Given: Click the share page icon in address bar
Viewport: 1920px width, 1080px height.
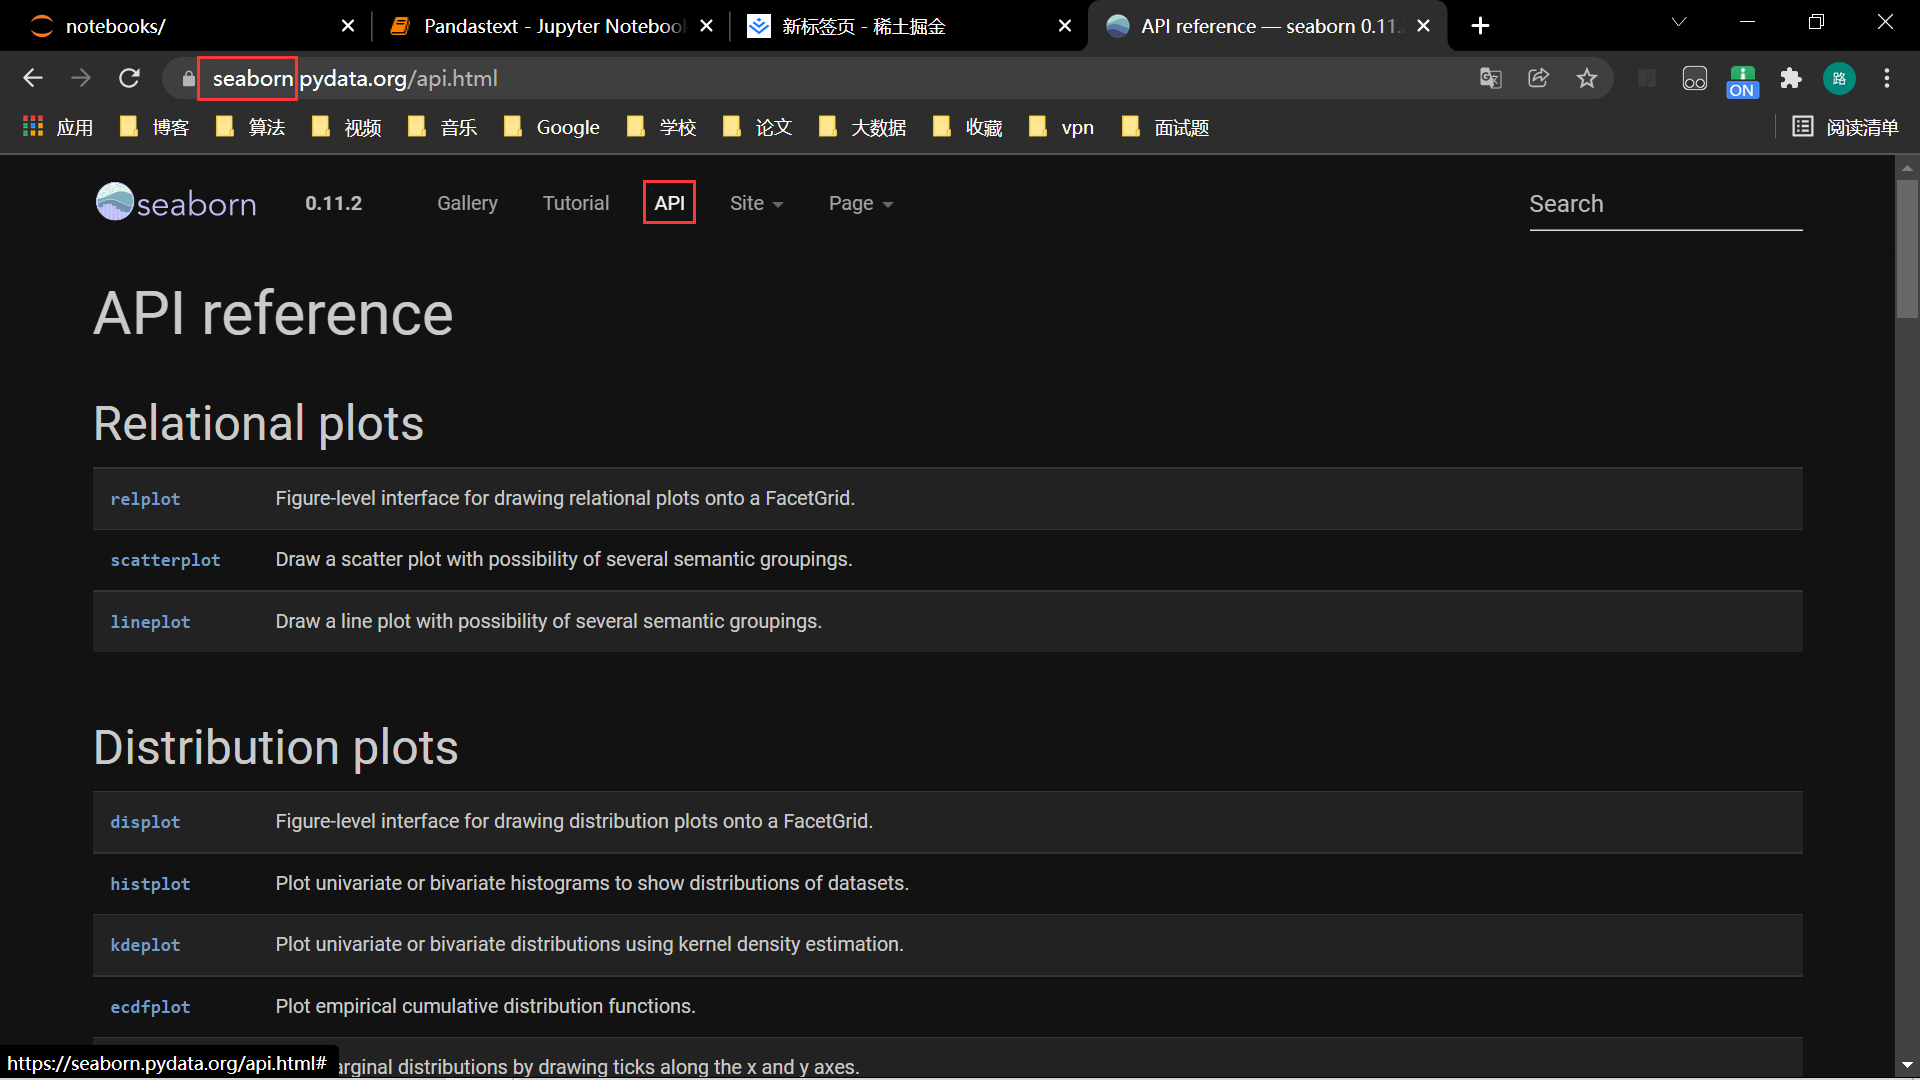Looking at the screenshot, I should click(1539, 78).
